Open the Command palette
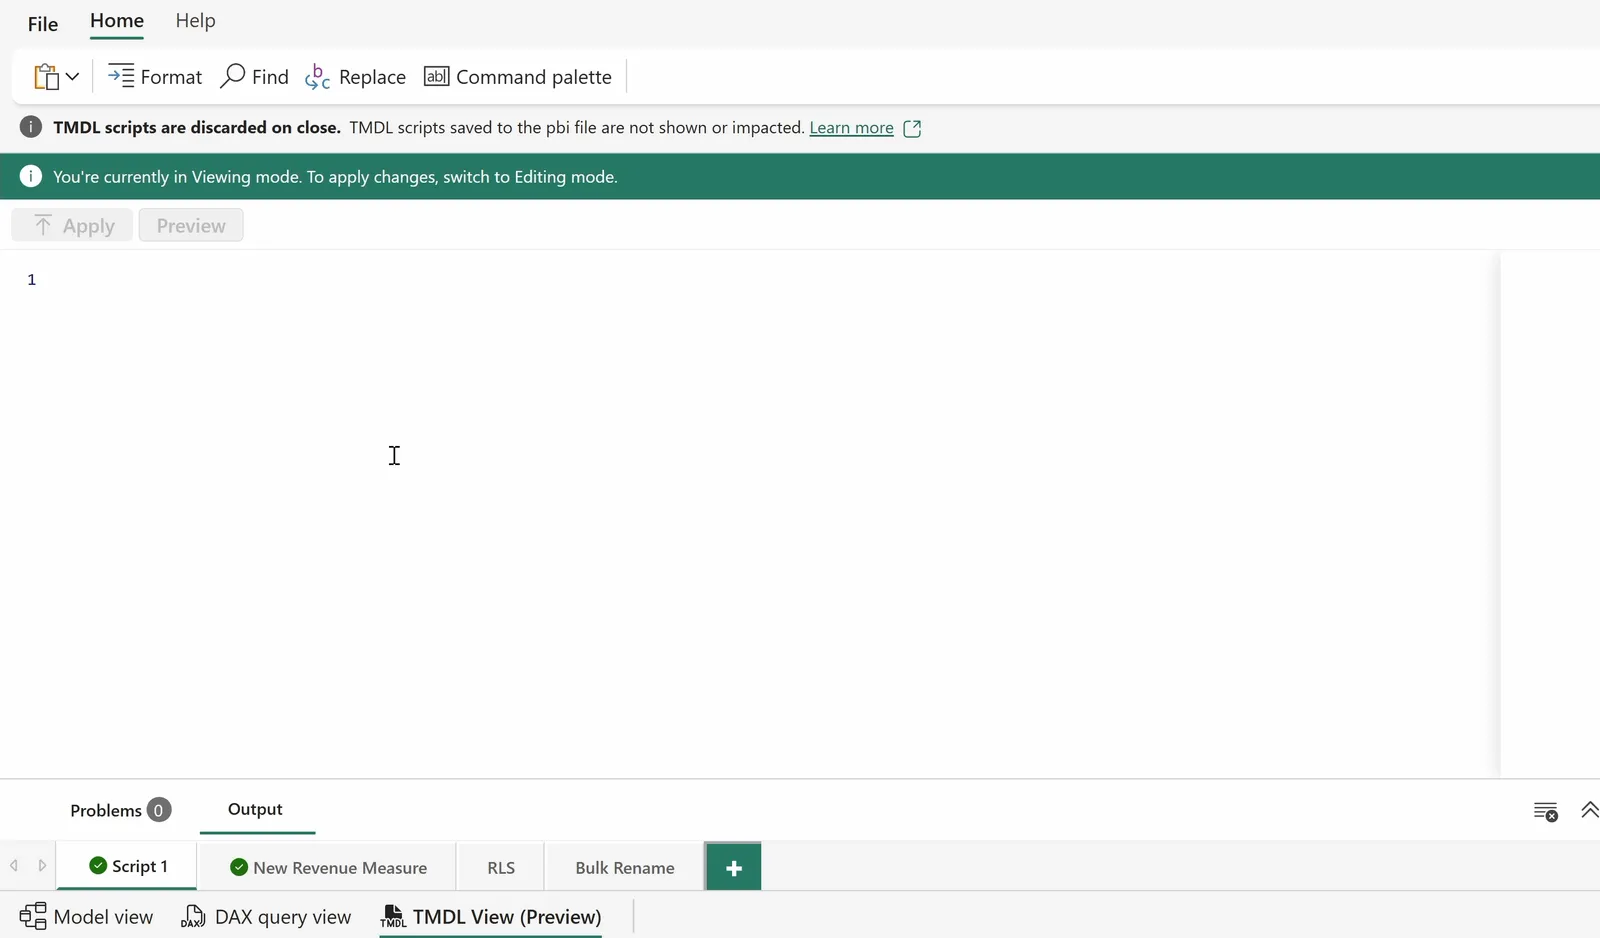The height and width of the screenshot is (938, 1600). (518, 77)
